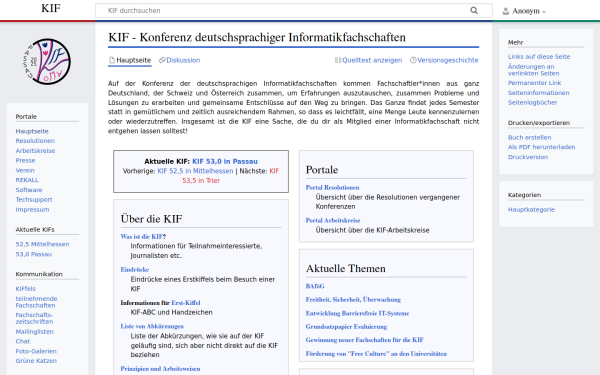Open Änderungen an verlinkten Seiten
The width and height of the screenshot is (600, 375).
[x=533, y=70]
